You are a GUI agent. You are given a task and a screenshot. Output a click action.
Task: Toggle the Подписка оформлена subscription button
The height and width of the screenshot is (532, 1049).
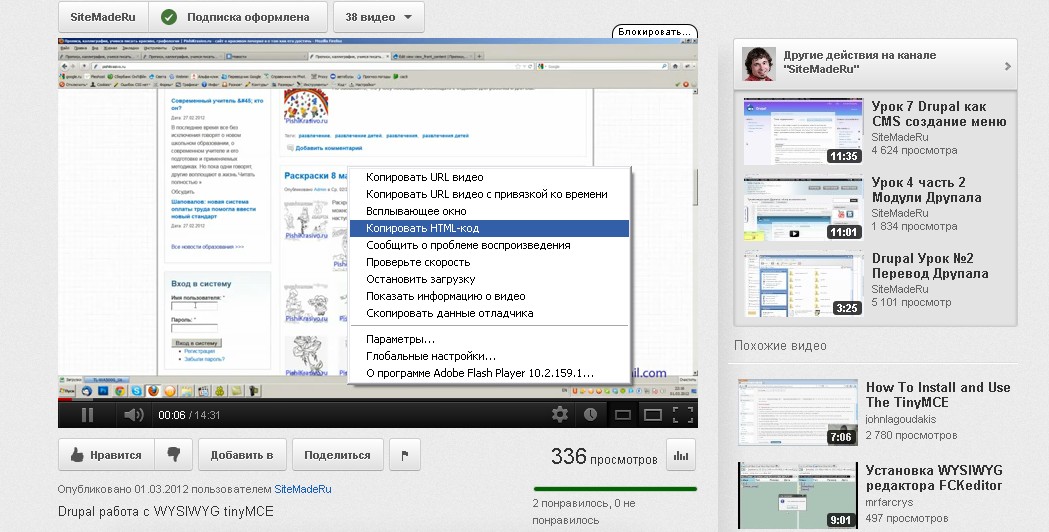click(237, 17)
